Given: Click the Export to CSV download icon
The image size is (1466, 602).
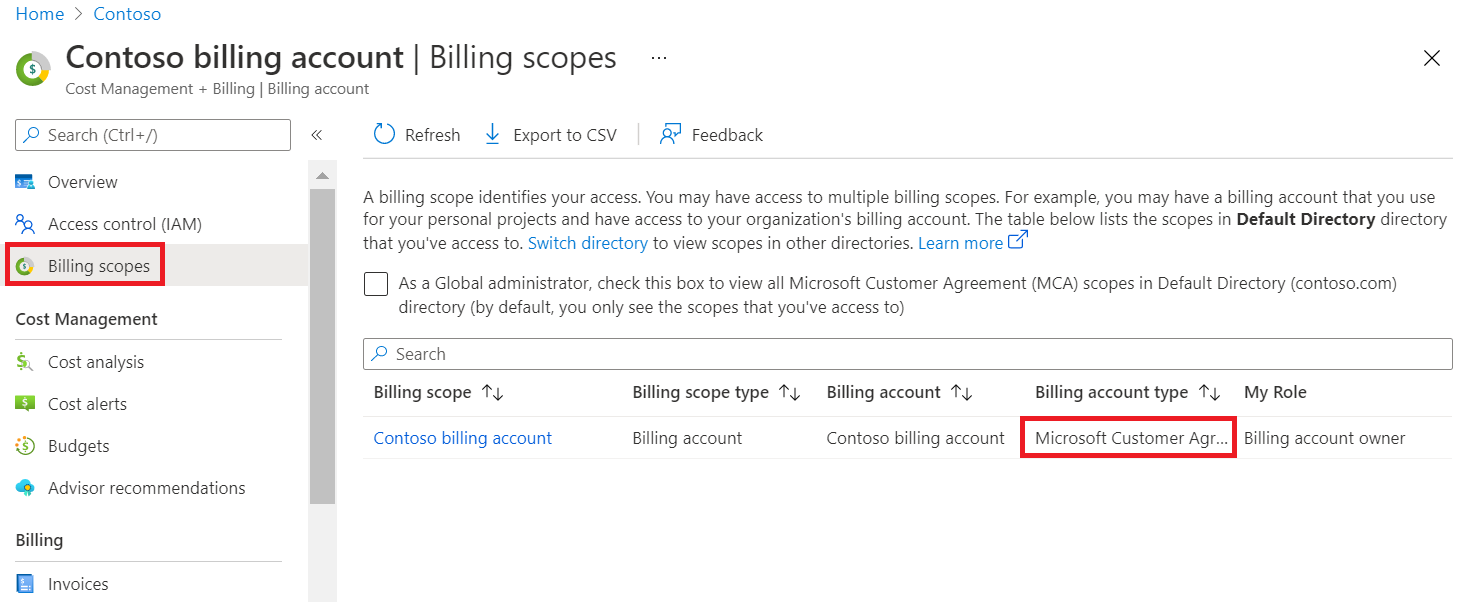Looking at the screenshot, I should [492, 135].
